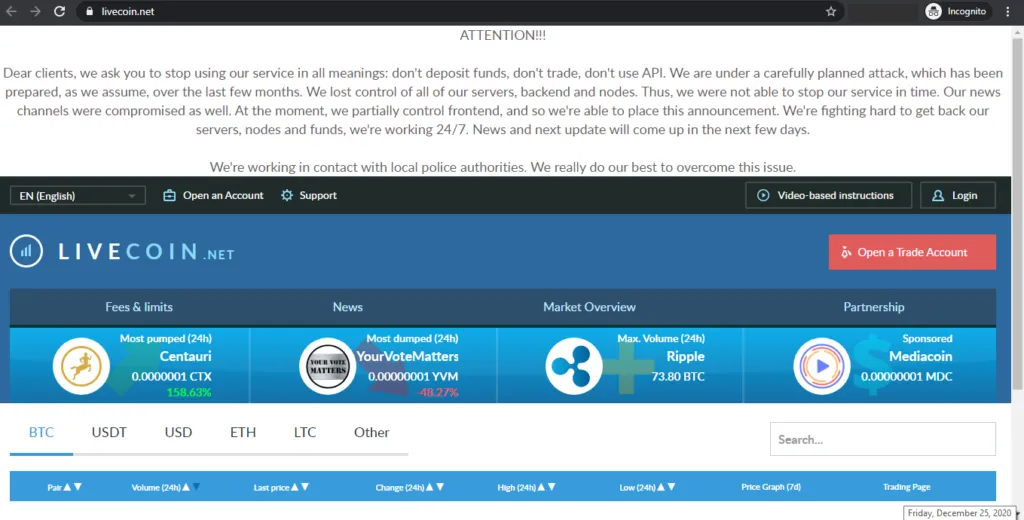Click the 158.63% pump percentage
This screenshot has height=520, width=1024.
189,393
